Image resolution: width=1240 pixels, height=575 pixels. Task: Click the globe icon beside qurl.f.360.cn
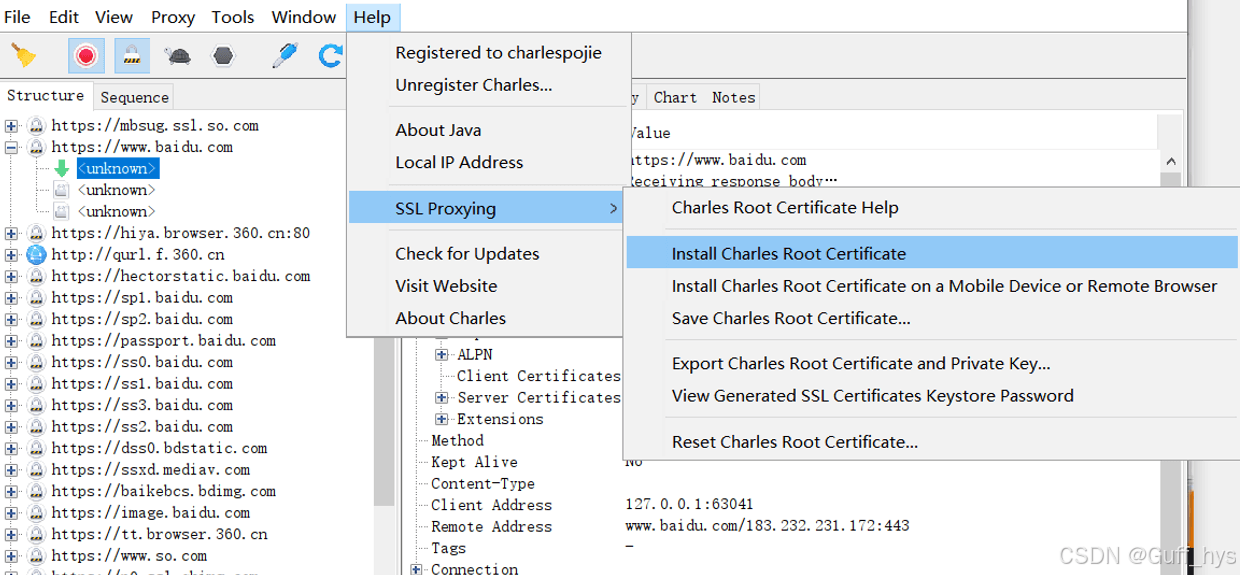37,255
